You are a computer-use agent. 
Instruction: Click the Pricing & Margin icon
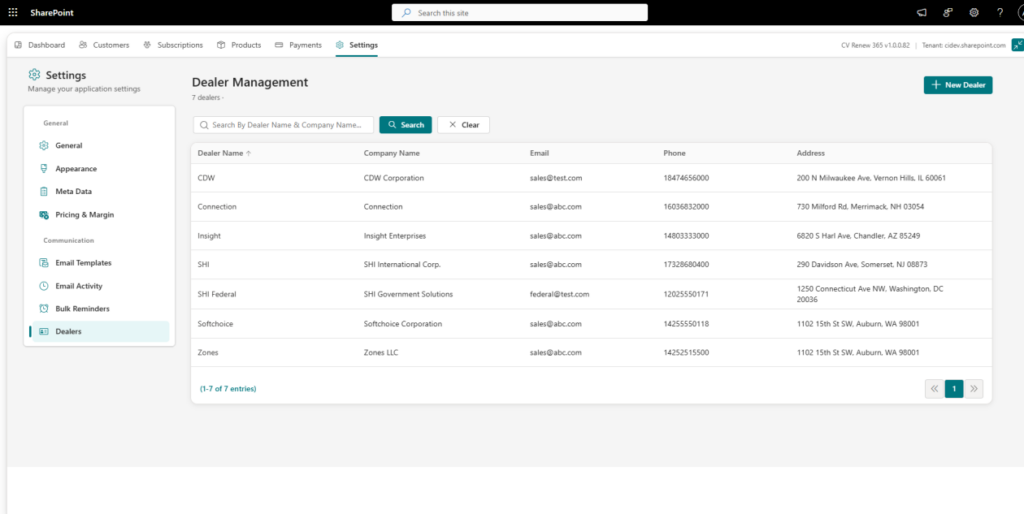coord(44,214)
